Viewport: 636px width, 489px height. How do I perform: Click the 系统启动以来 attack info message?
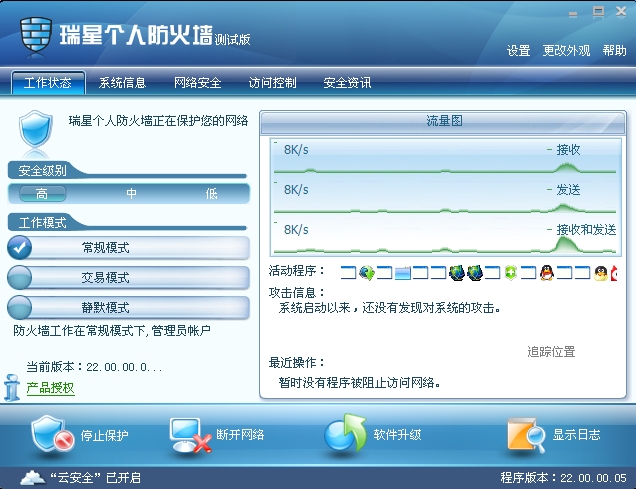tap(389, 308)
